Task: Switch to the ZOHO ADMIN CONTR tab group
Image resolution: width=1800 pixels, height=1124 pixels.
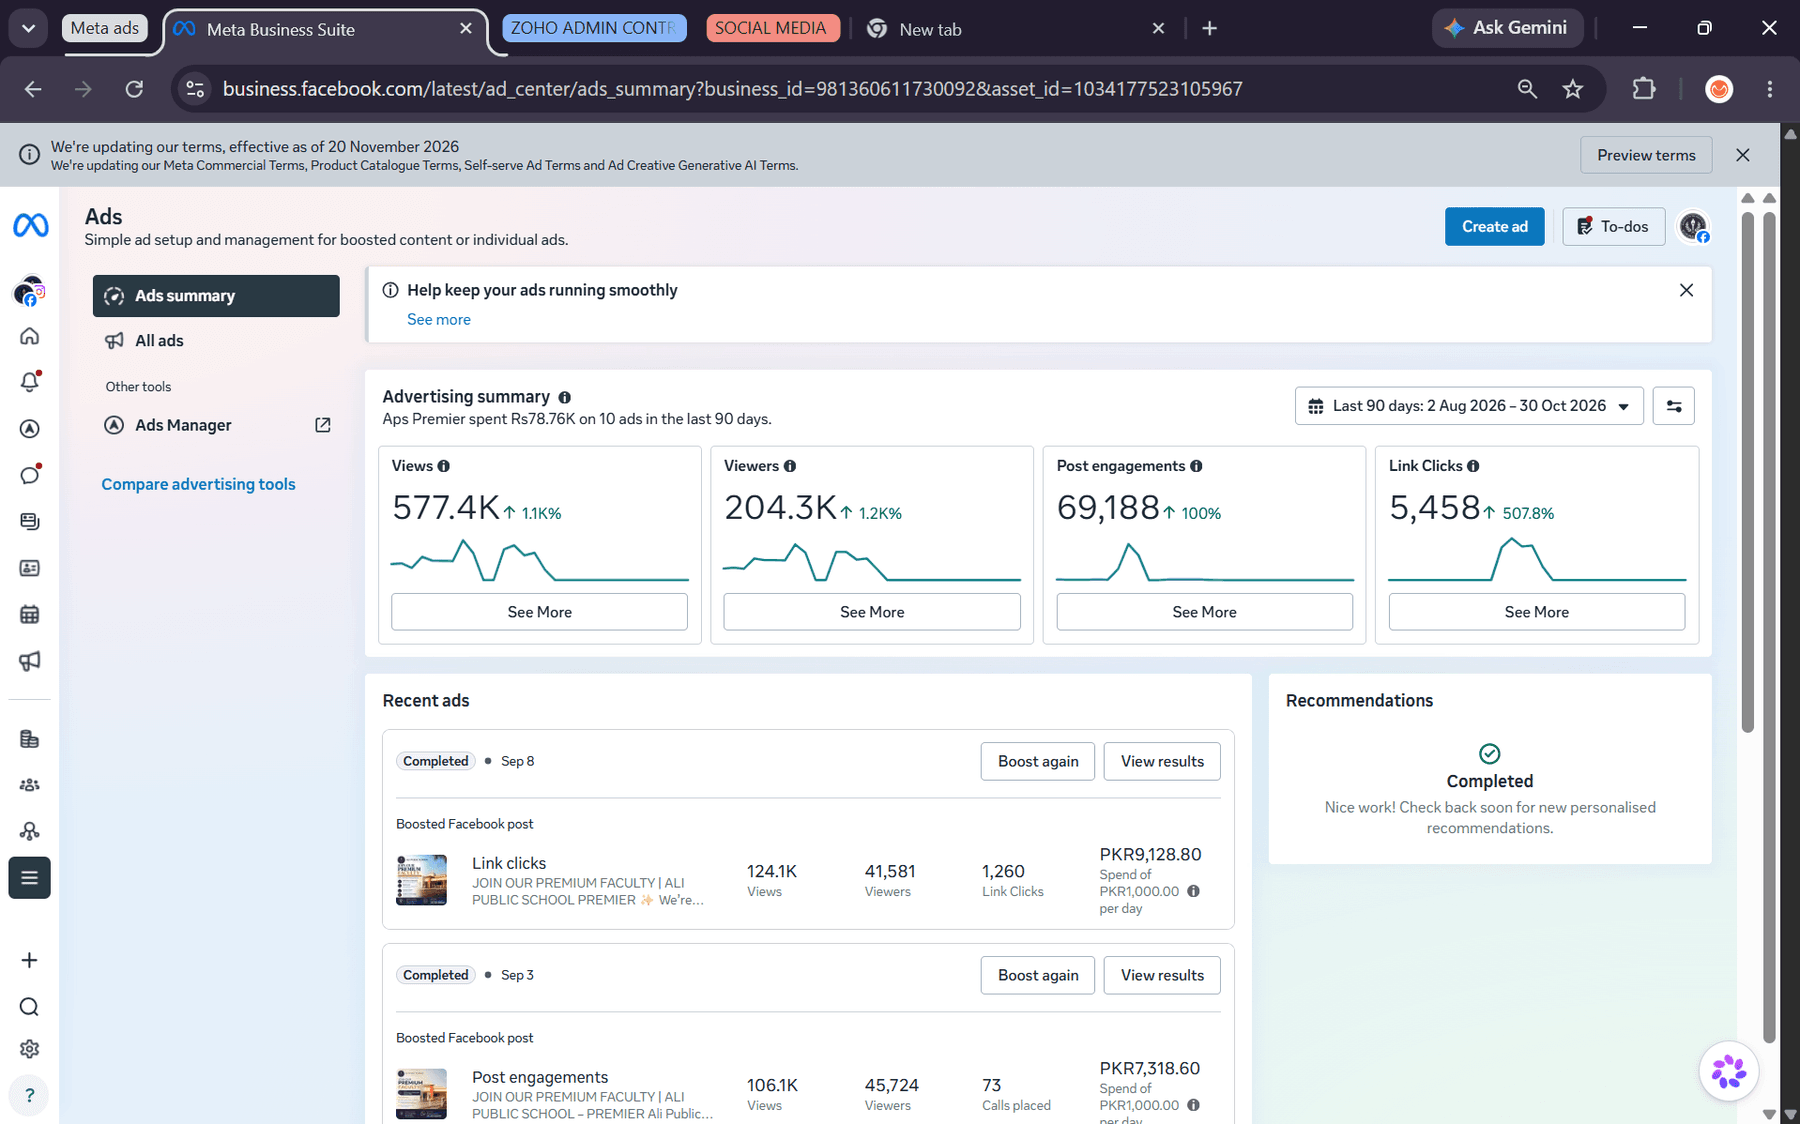Action: 594,28
